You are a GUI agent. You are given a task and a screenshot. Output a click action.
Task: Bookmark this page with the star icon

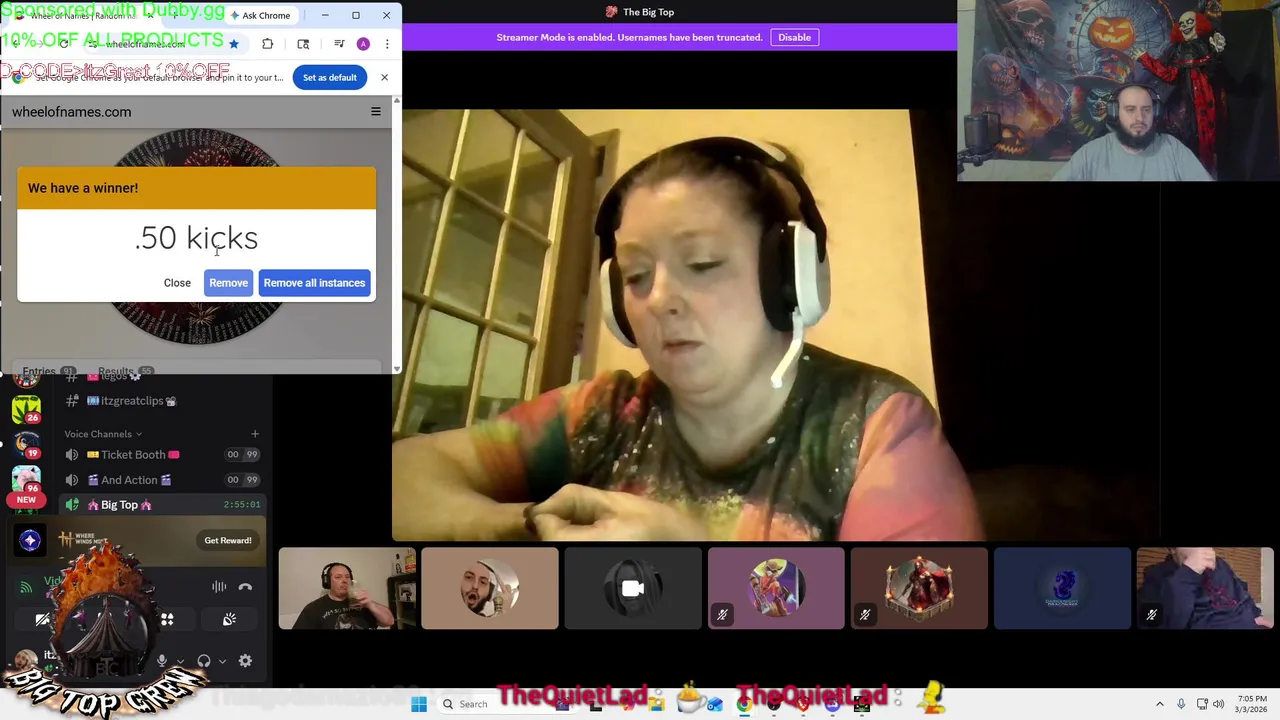pos(234,44)
